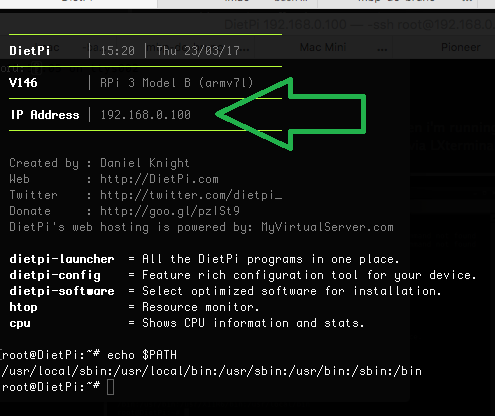Open the twitter.com/dietpi_ link

coord(191,195)
